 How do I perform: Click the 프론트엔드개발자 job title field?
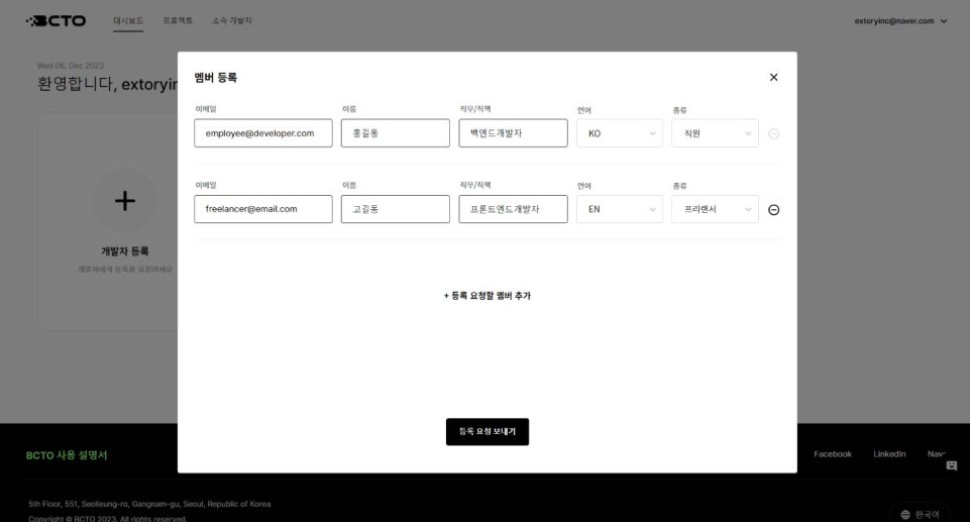[x=513, y=209]
